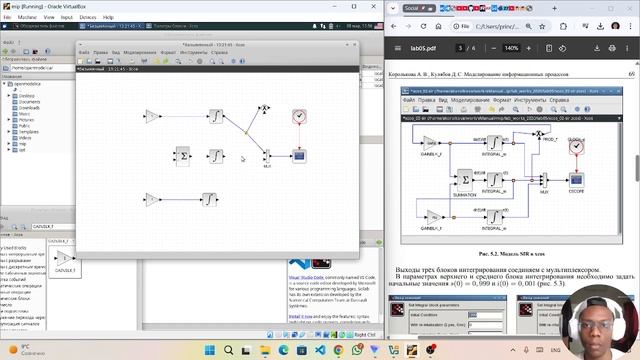Select the middle integrator block beside summation

point(216,156)
